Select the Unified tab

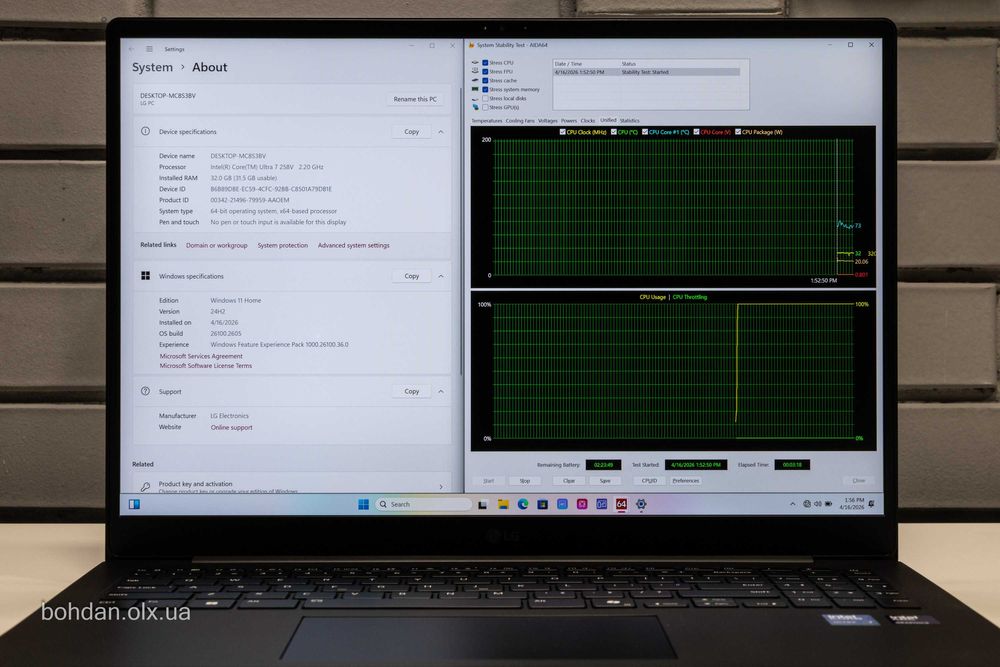click(x=608, y=120)
